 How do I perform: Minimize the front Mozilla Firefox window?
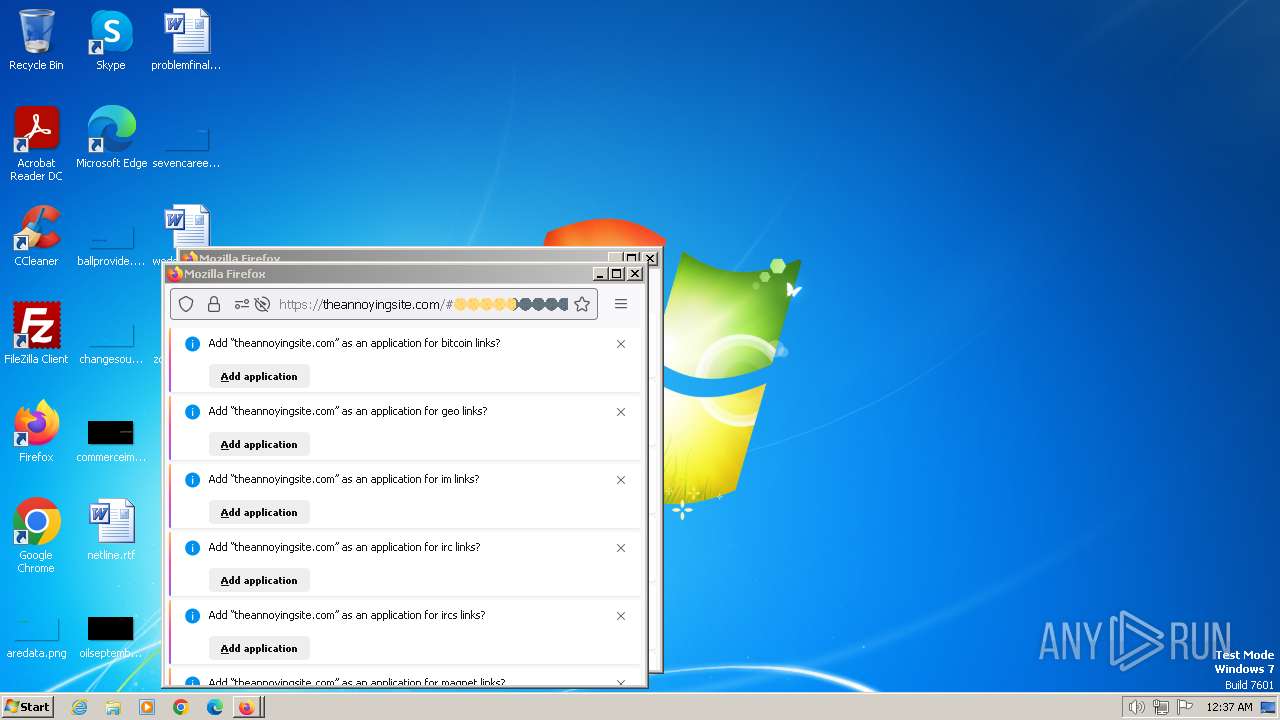point(601,274)
